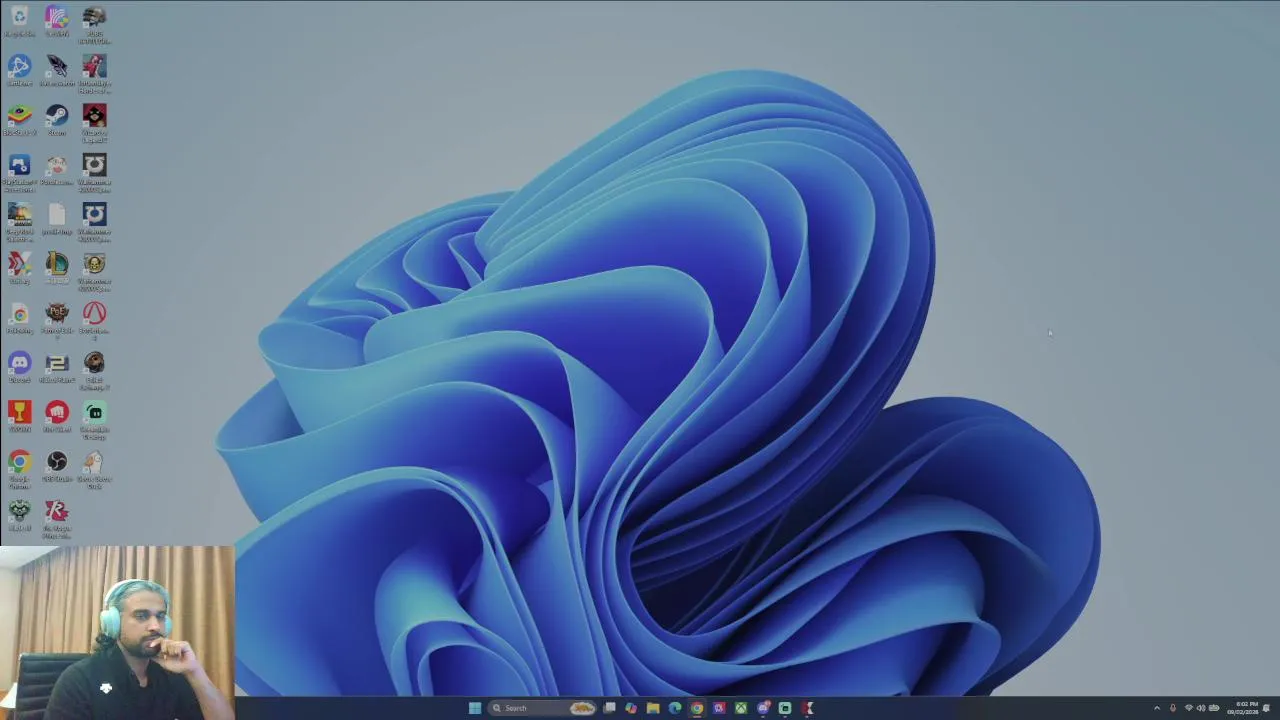The width and height of the screenshot is (1280, 720).
Task: Select the blank white file desktop icon
Action: coord(57,219)
